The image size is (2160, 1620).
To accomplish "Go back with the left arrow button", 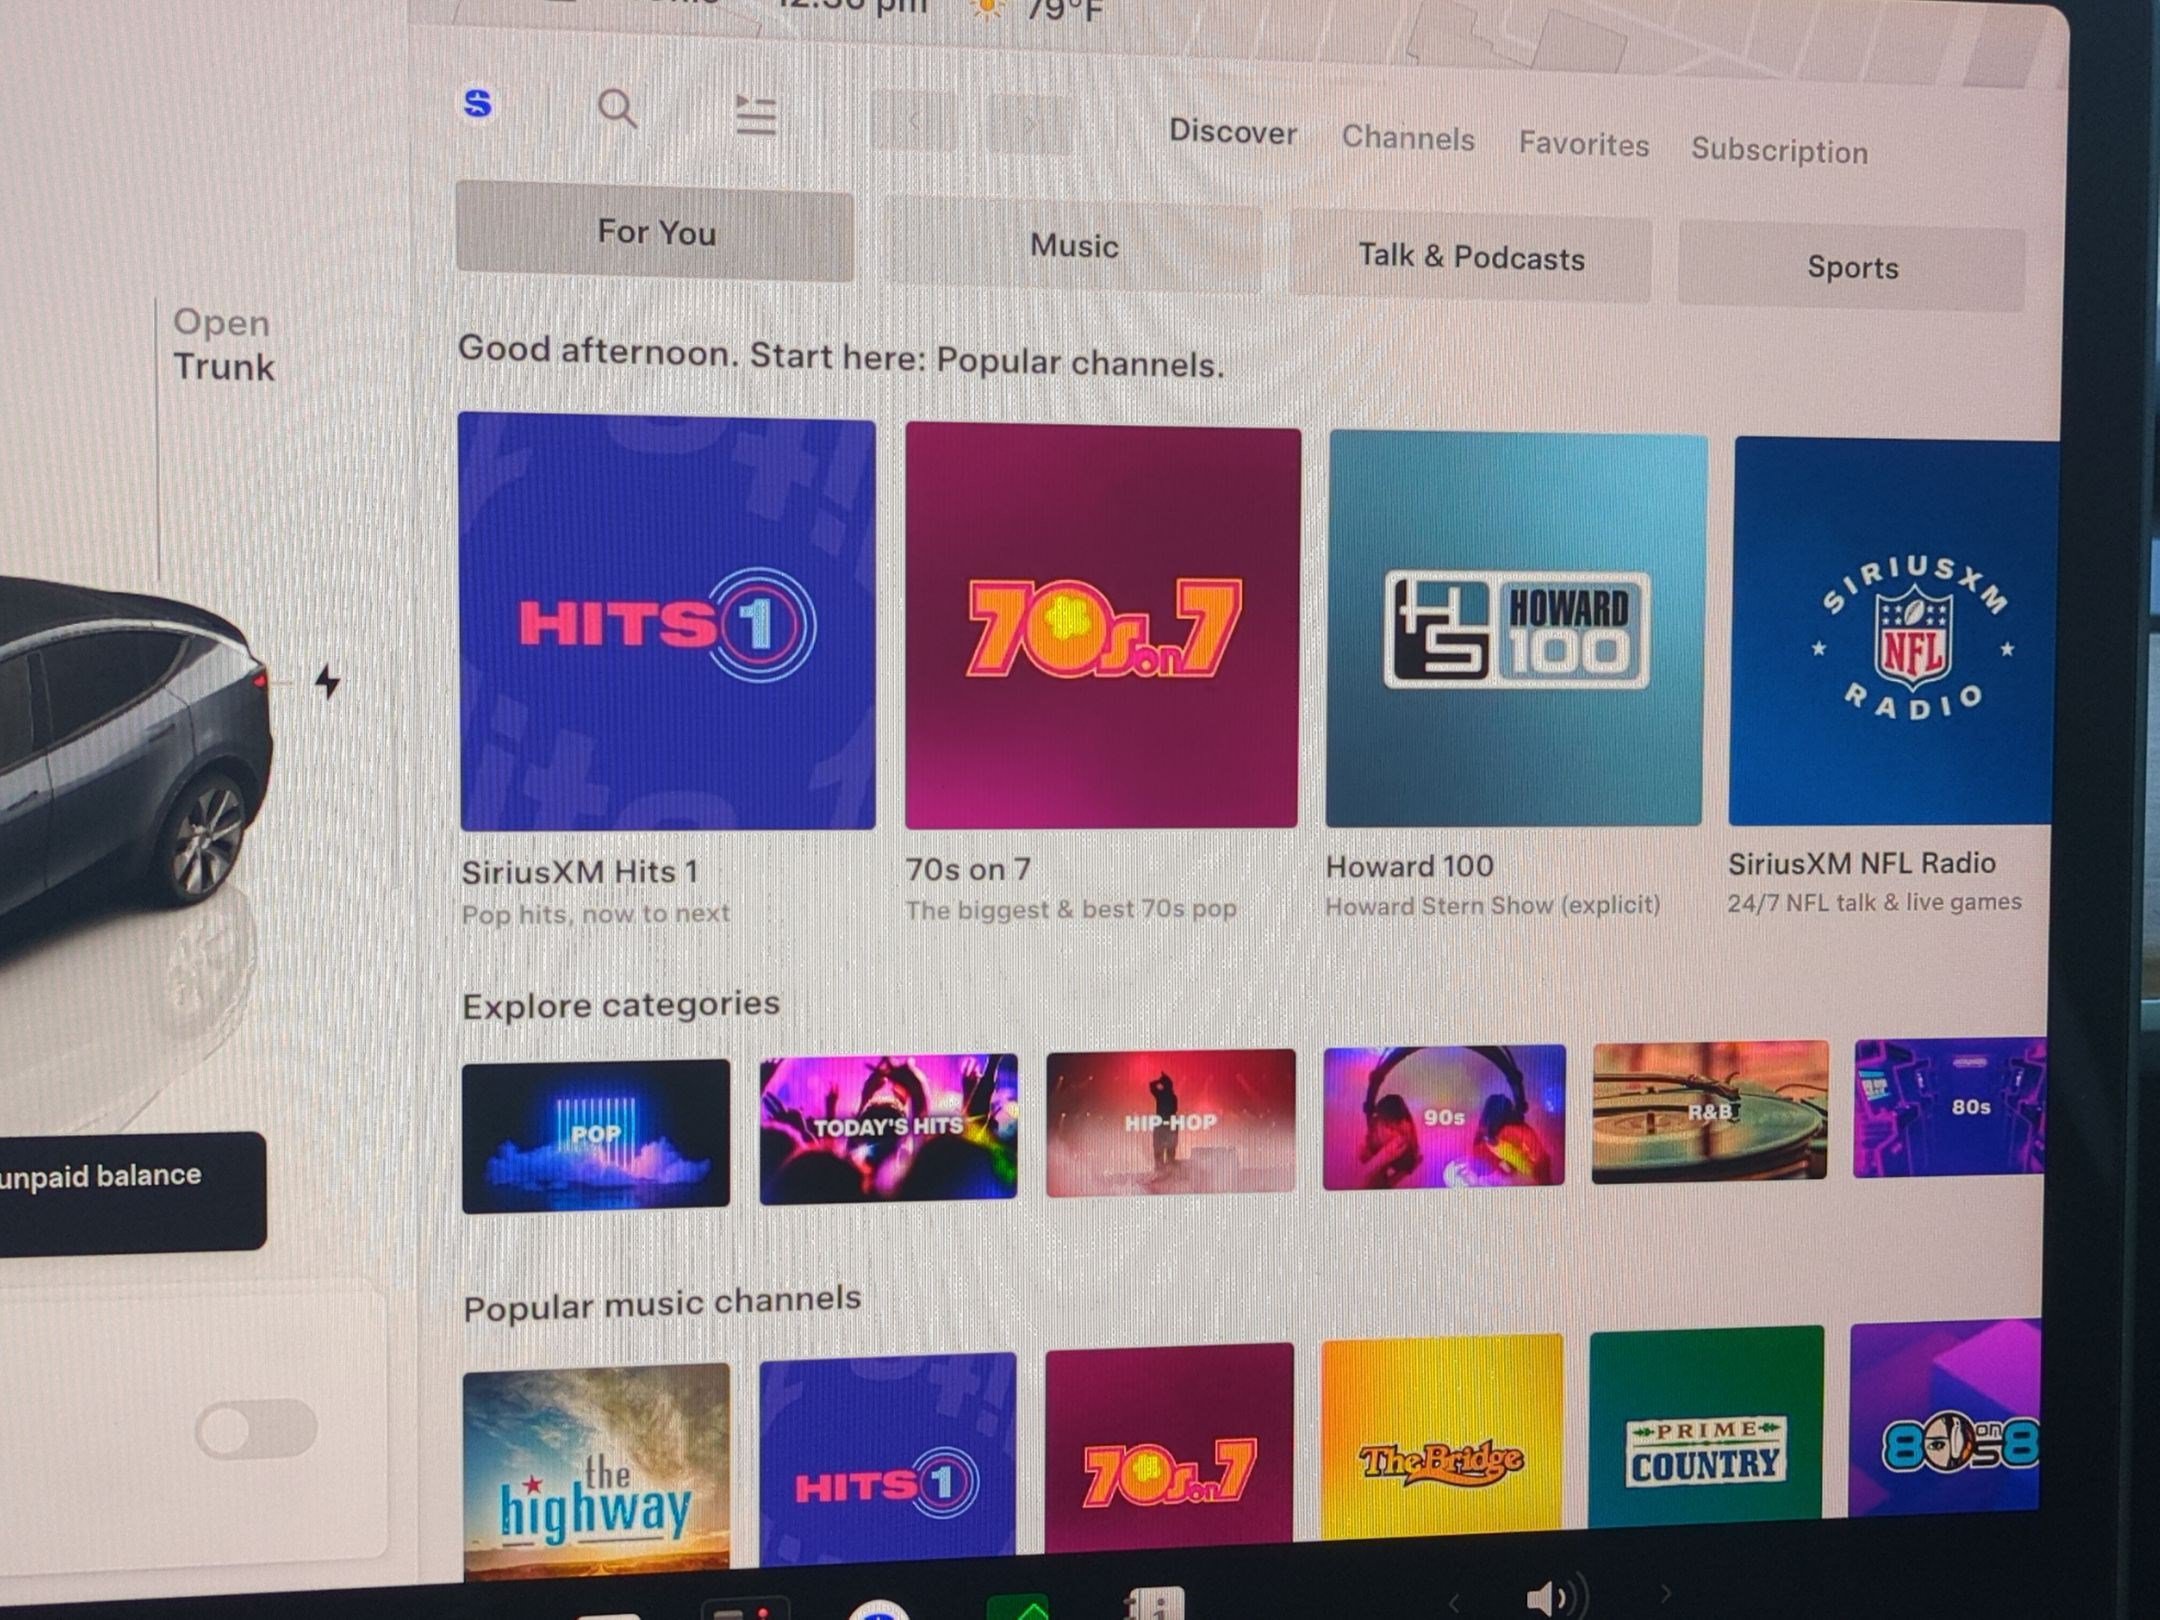I will [x=913, y=121].
